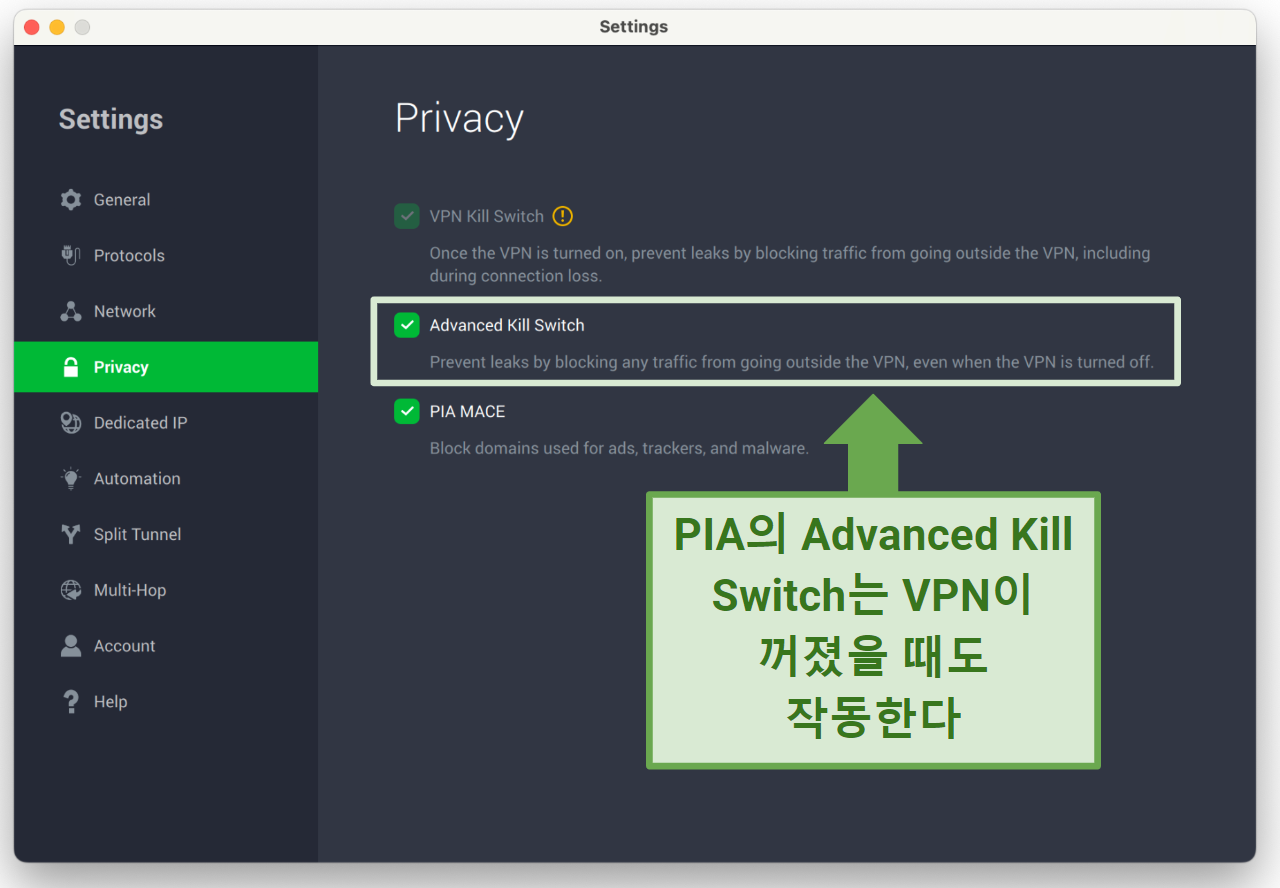Click the Network nodes icon

(x=71, y=312)
